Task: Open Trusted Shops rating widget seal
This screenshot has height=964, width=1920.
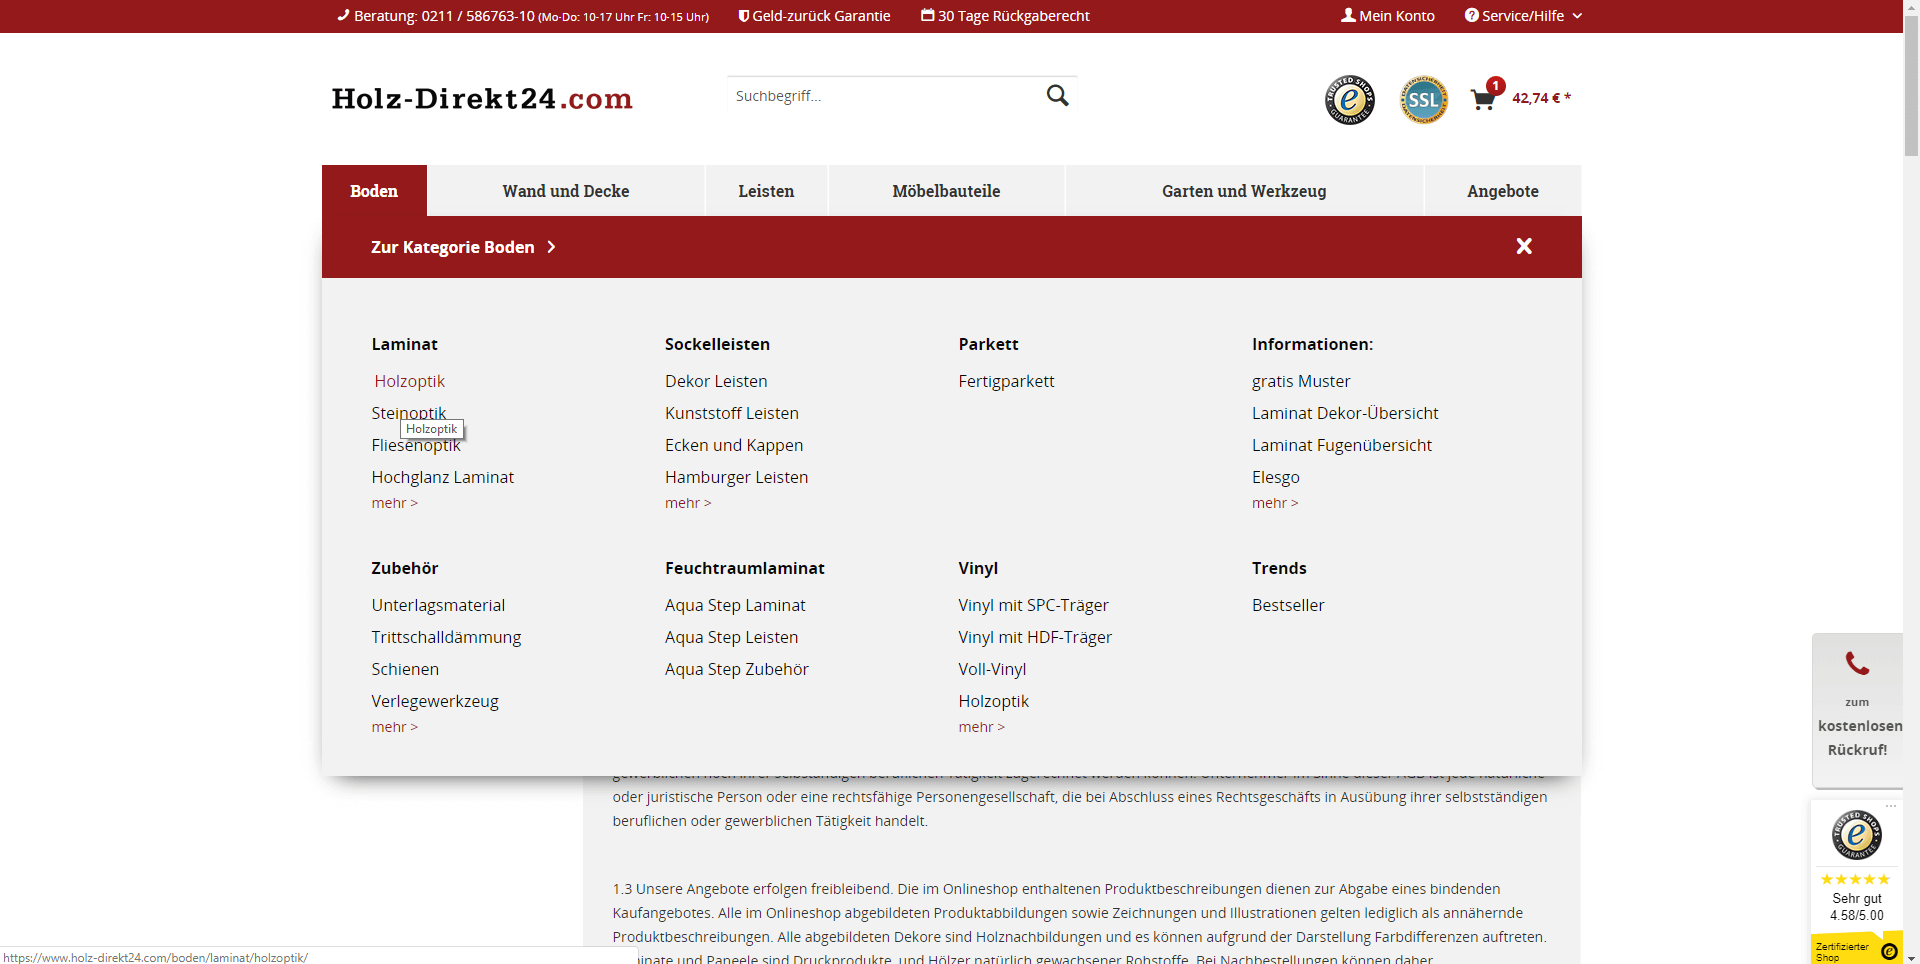Action: pos(1857,835)
